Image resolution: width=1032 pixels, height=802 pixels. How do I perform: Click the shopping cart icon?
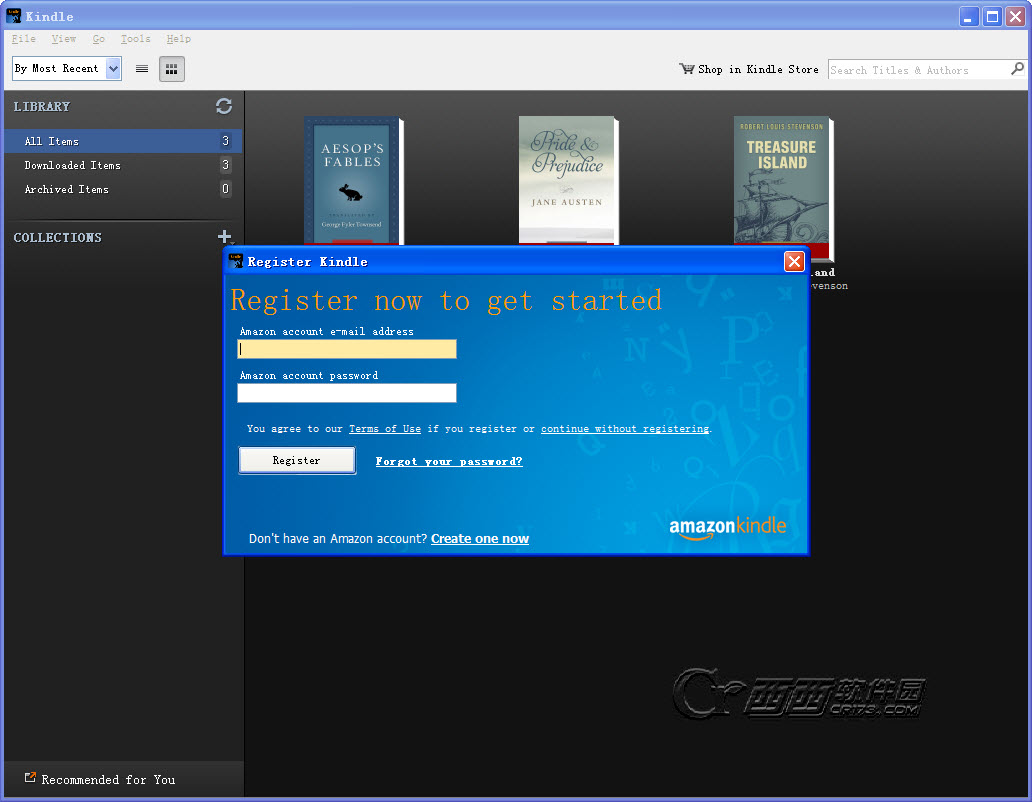[686, 68]
